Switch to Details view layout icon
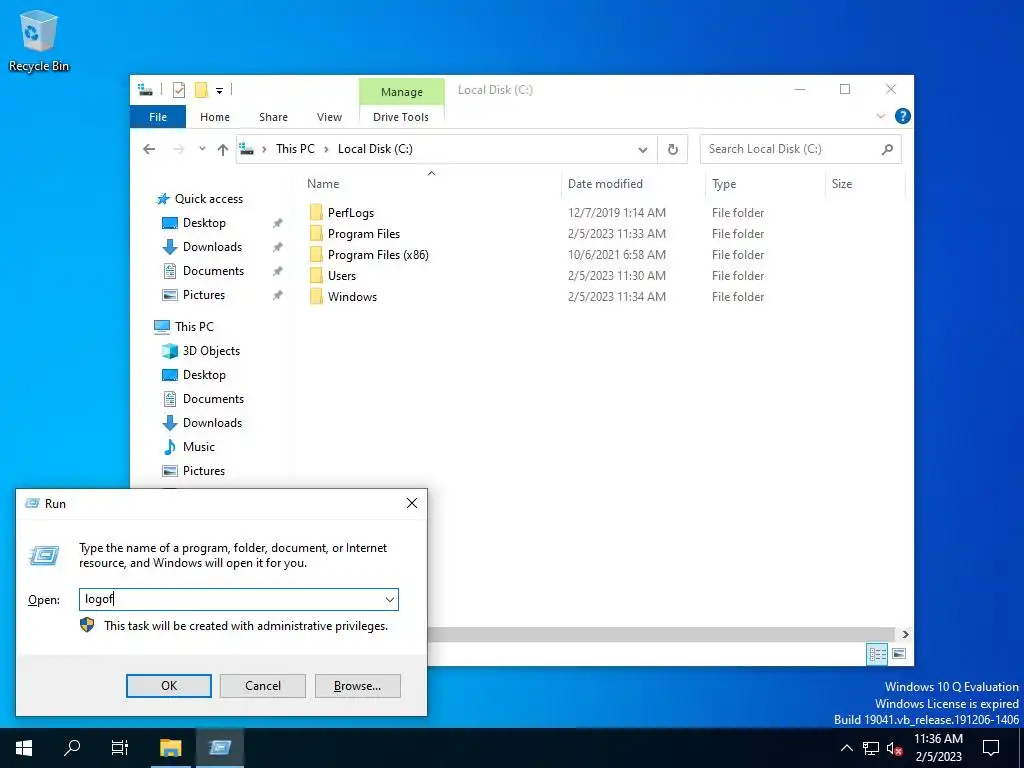Image resolution: width=1024 pixels, height=768 pixels. point(877,654)
